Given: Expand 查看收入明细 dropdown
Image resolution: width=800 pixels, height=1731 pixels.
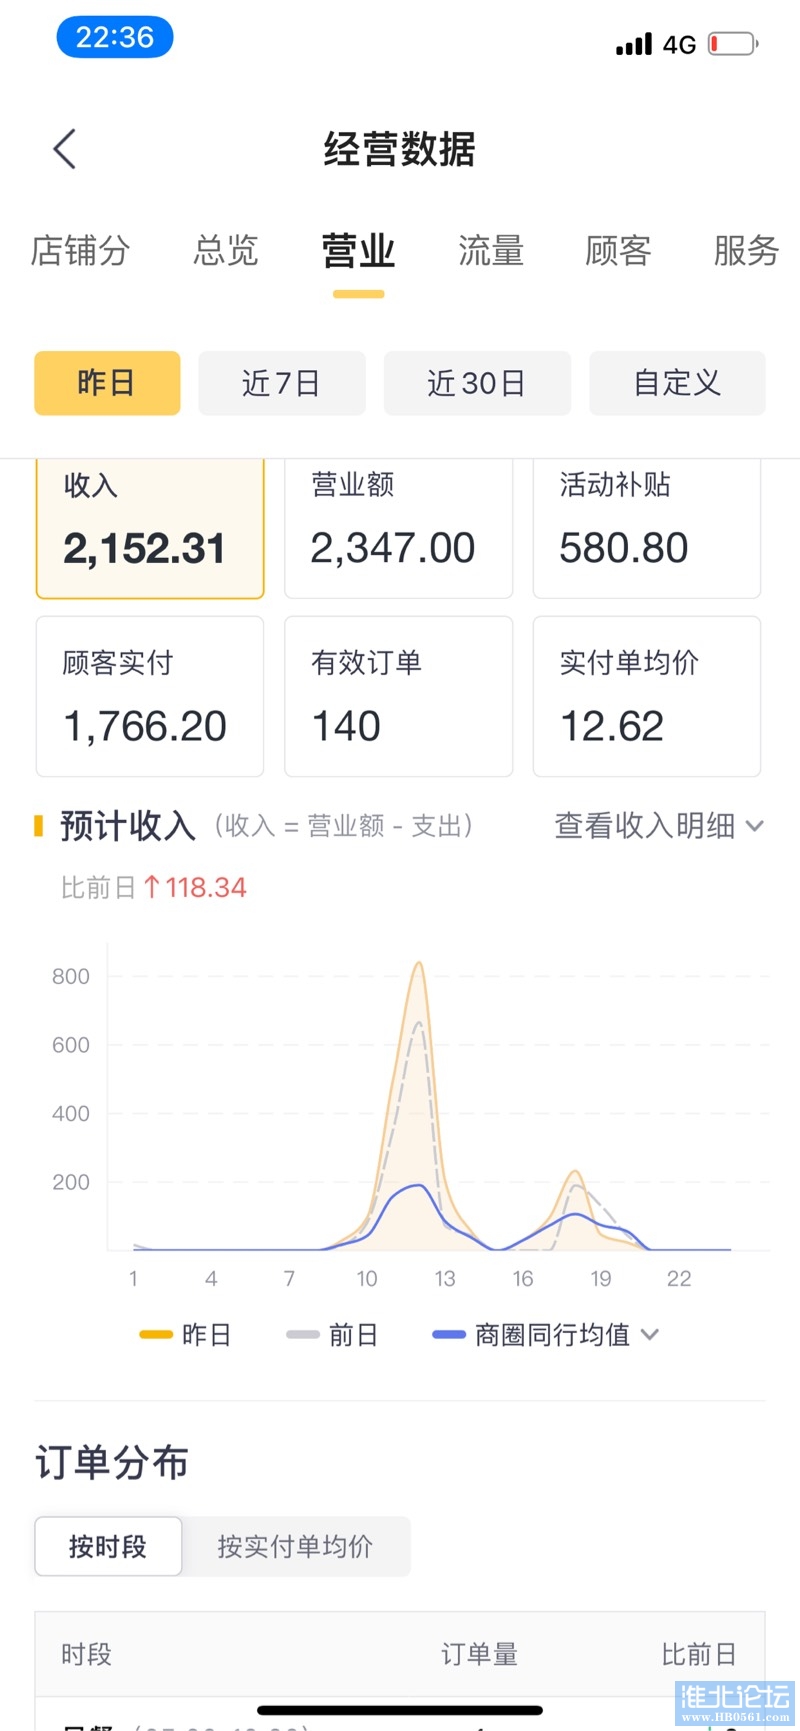Looking at the screenshot, I should tap(659, 826).
